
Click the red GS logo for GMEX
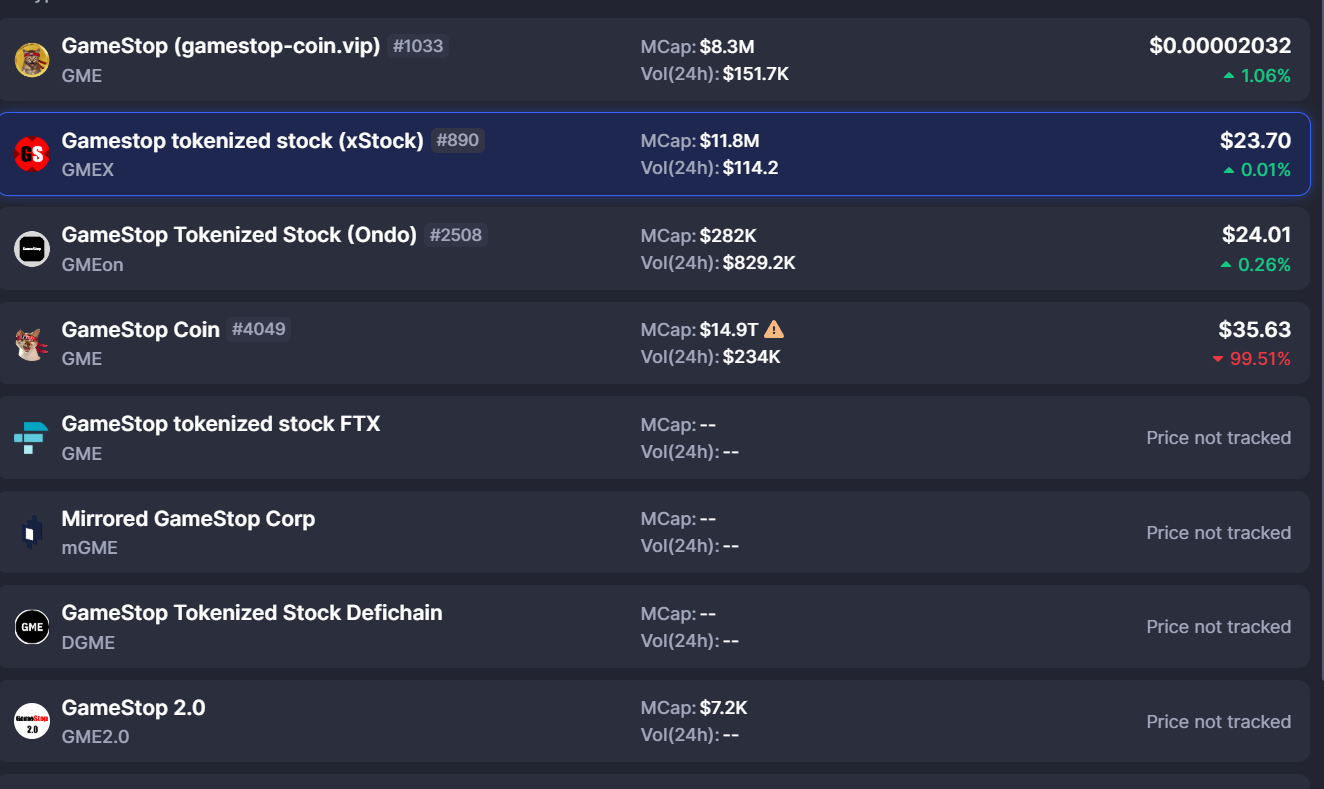pos(32,154)
